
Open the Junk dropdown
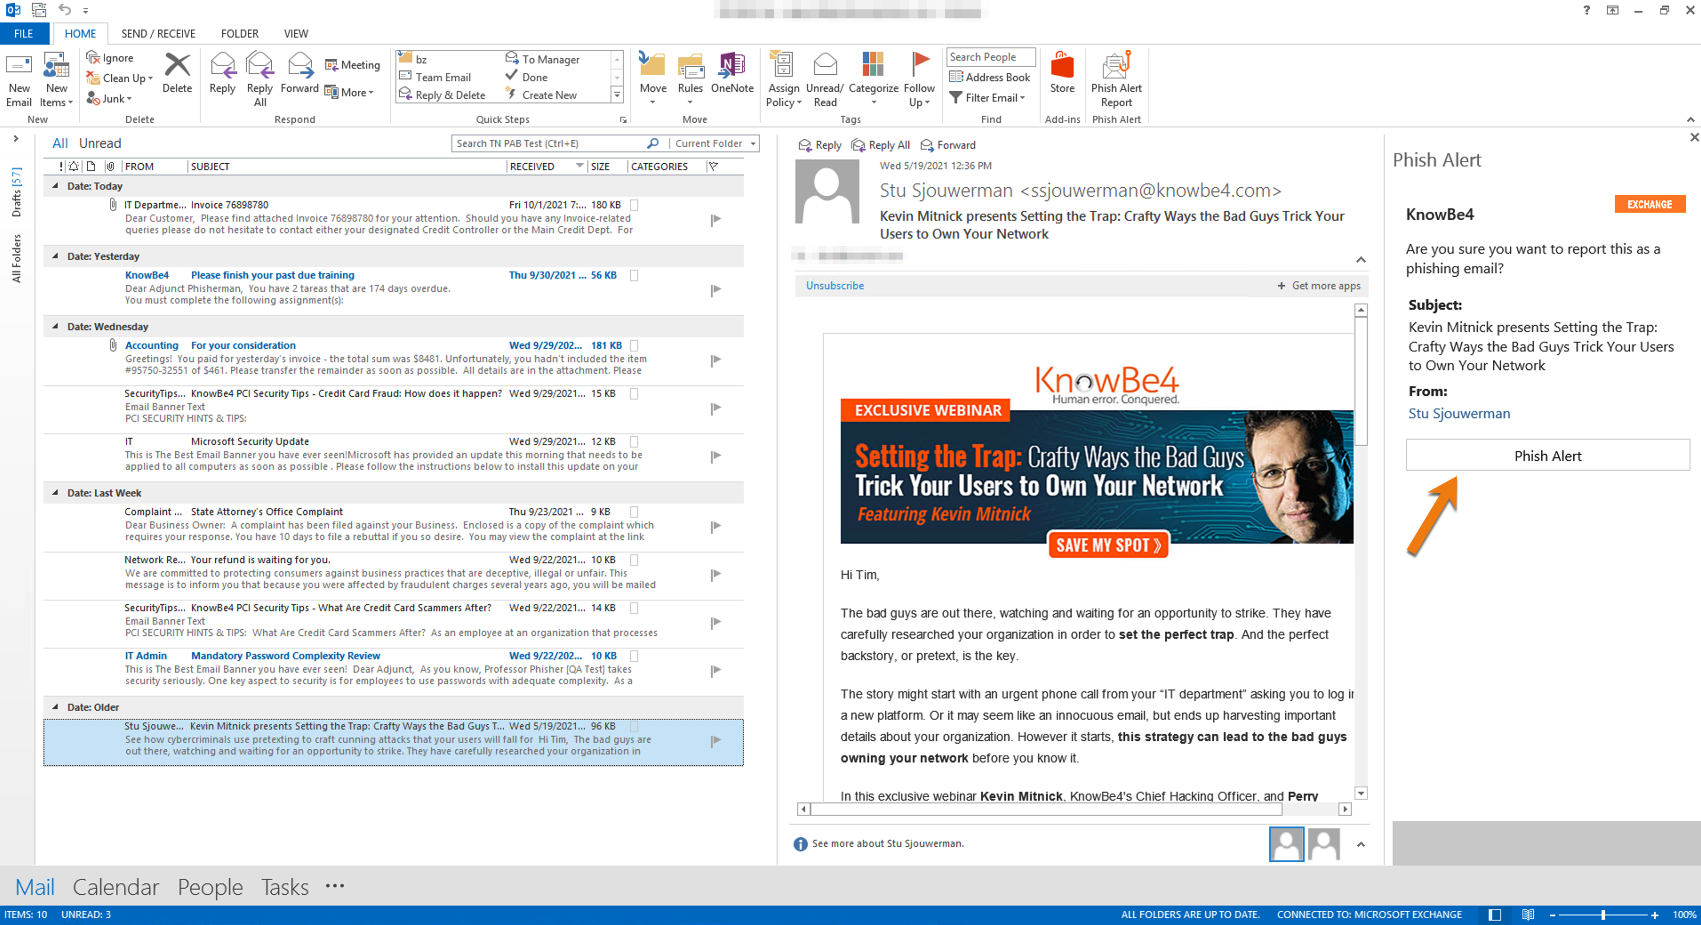[109, 98]
